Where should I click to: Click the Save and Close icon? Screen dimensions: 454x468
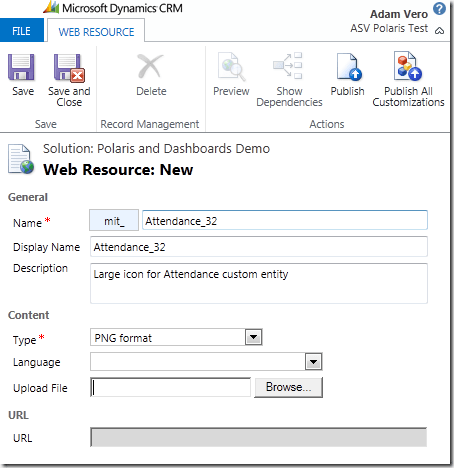(69, 68)
